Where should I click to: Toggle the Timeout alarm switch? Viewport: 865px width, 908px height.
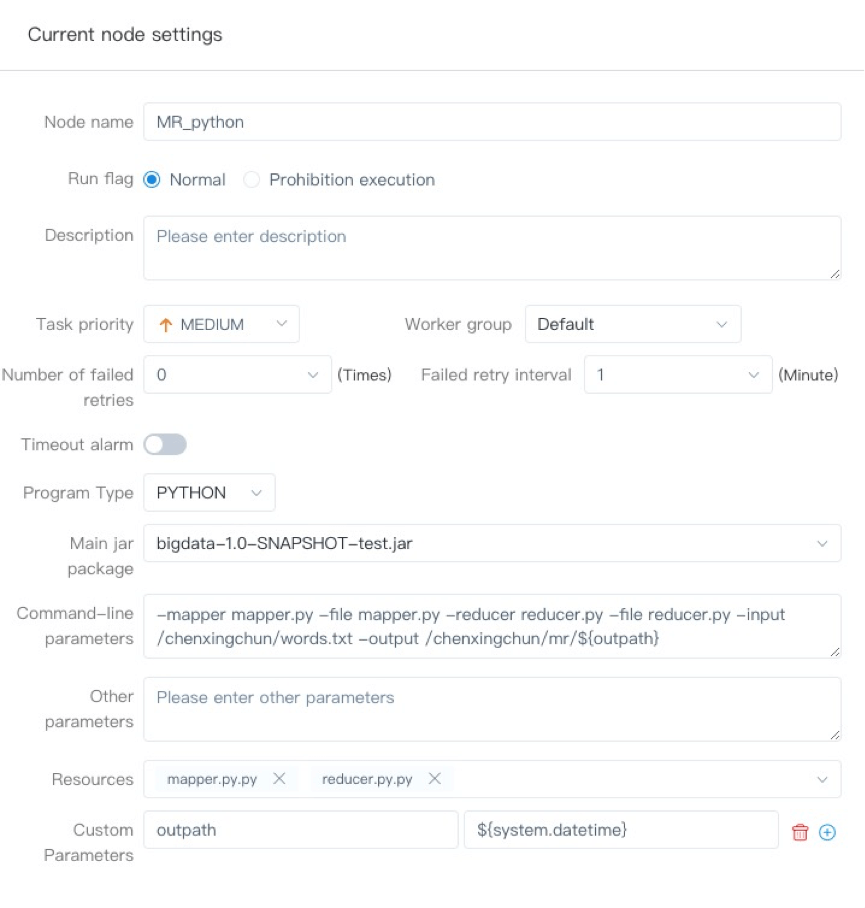pyautogui.click(x=165, y=444)
